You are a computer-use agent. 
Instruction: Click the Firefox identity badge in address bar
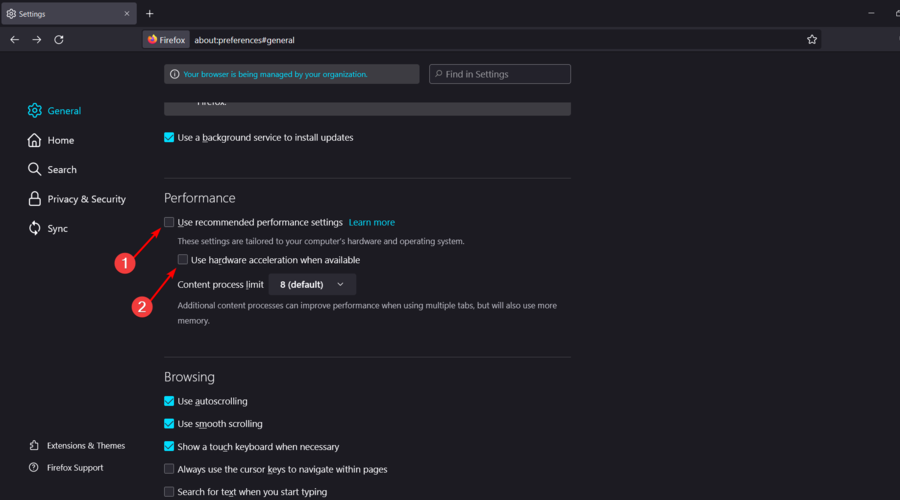(x=166, y=40)
